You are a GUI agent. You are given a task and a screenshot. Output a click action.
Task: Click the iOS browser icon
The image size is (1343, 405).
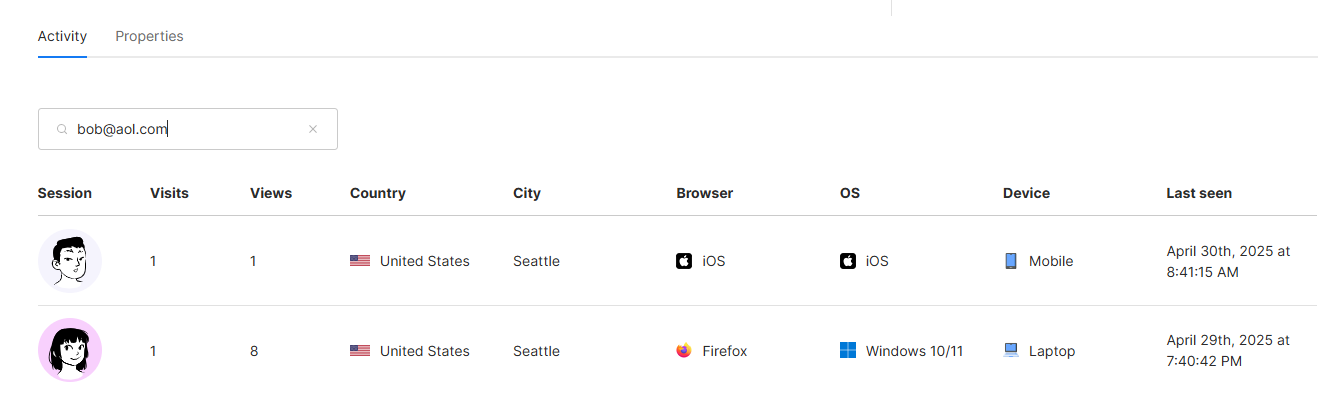[x=684, y=261]
